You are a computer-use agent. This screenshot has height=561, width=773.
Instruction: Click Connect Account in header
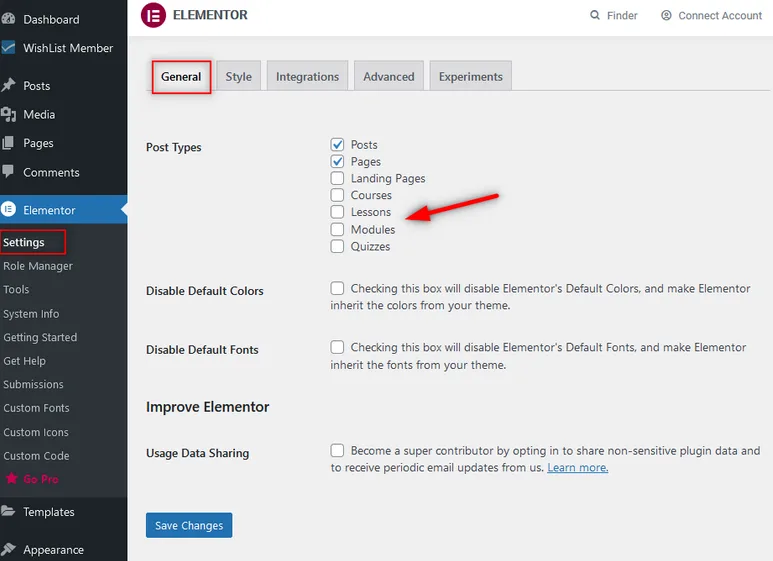pyautogui.click(x=711, y=15)
